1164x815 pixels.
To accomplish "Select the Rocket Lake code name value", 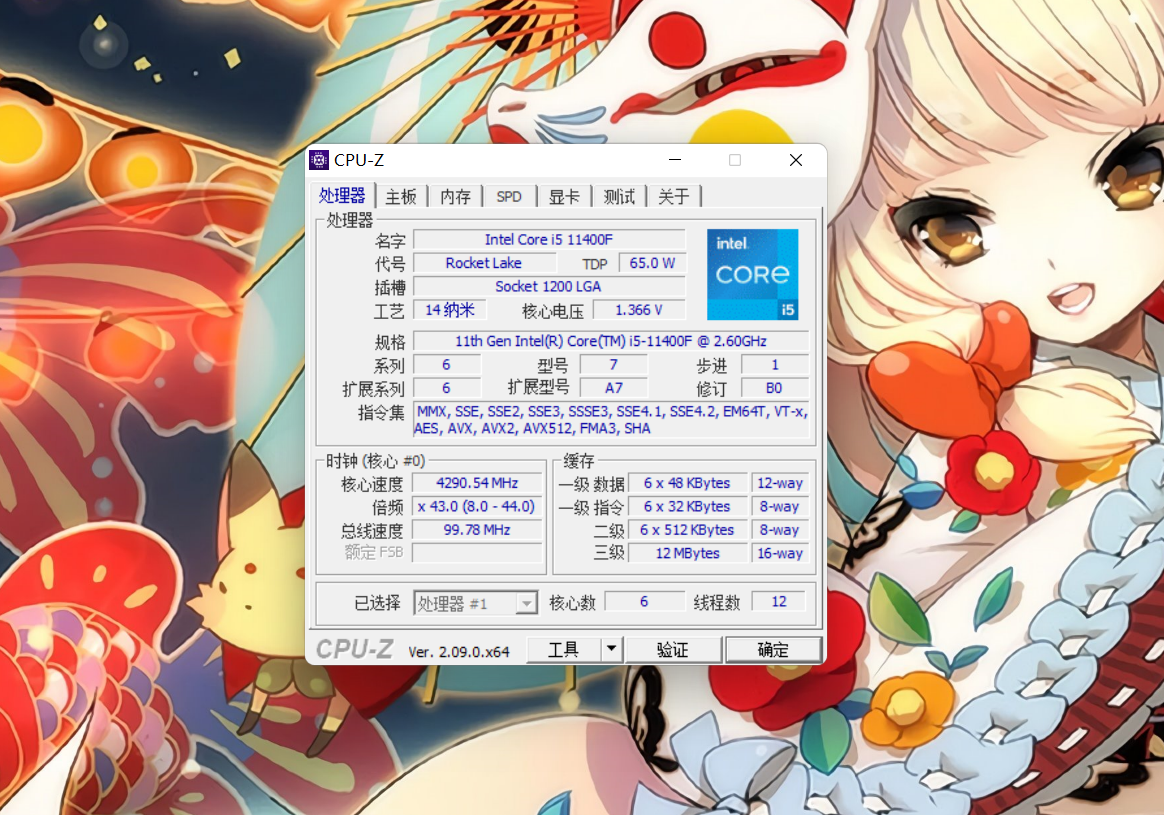I will tap(484, 263).
